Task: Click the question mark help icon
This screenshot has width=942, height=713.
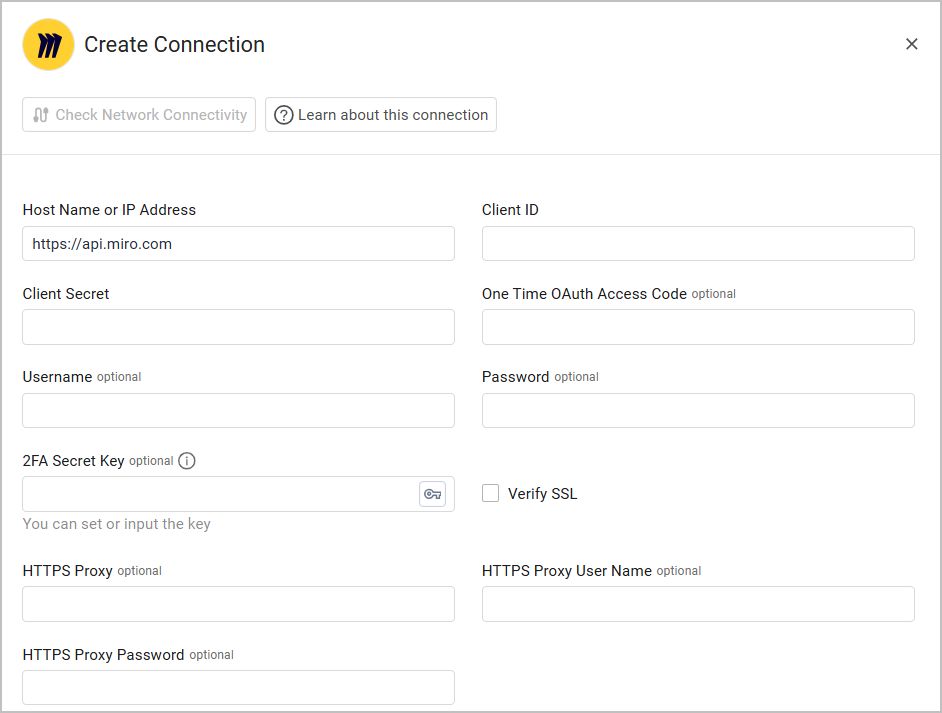Action: point(284,115)
